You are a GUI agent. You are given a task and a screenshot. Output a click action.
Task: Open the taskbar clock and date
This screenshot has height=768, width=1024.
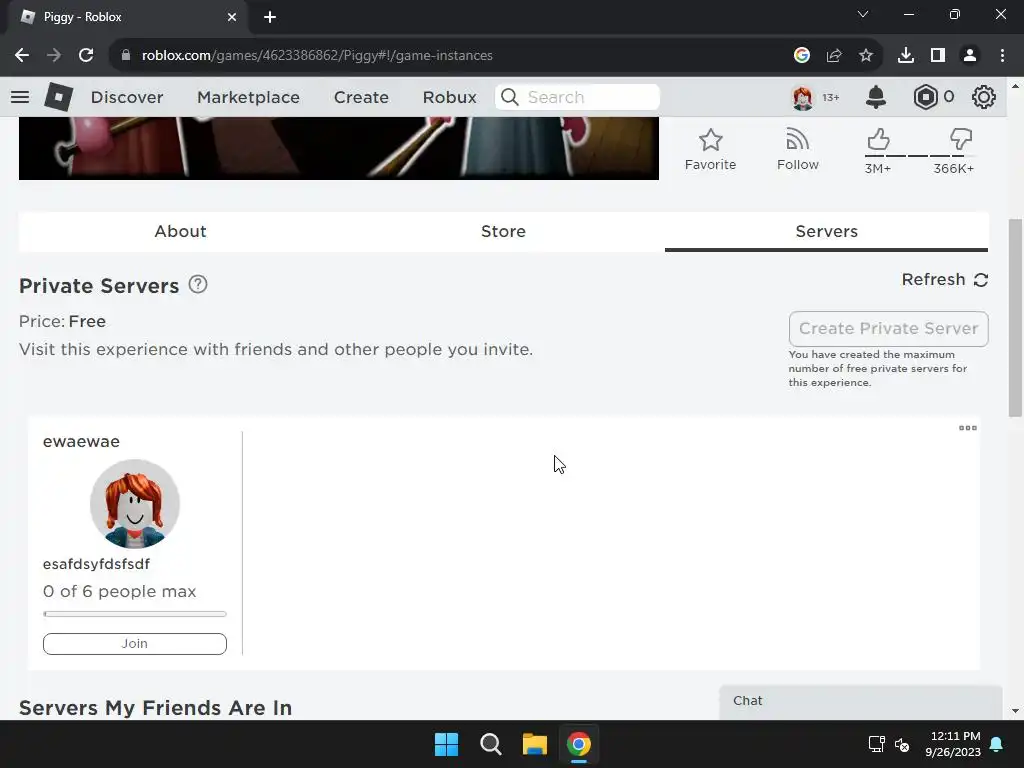point(953,744)
